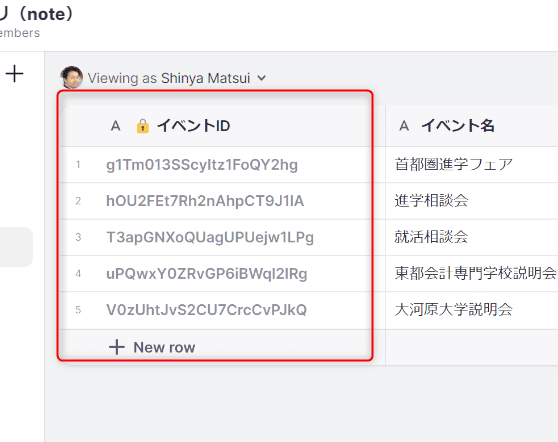The height and width of the screenshot is (442, 558).
Task: Click the lock icon on イベントID column
Action: tap(143, 126)
